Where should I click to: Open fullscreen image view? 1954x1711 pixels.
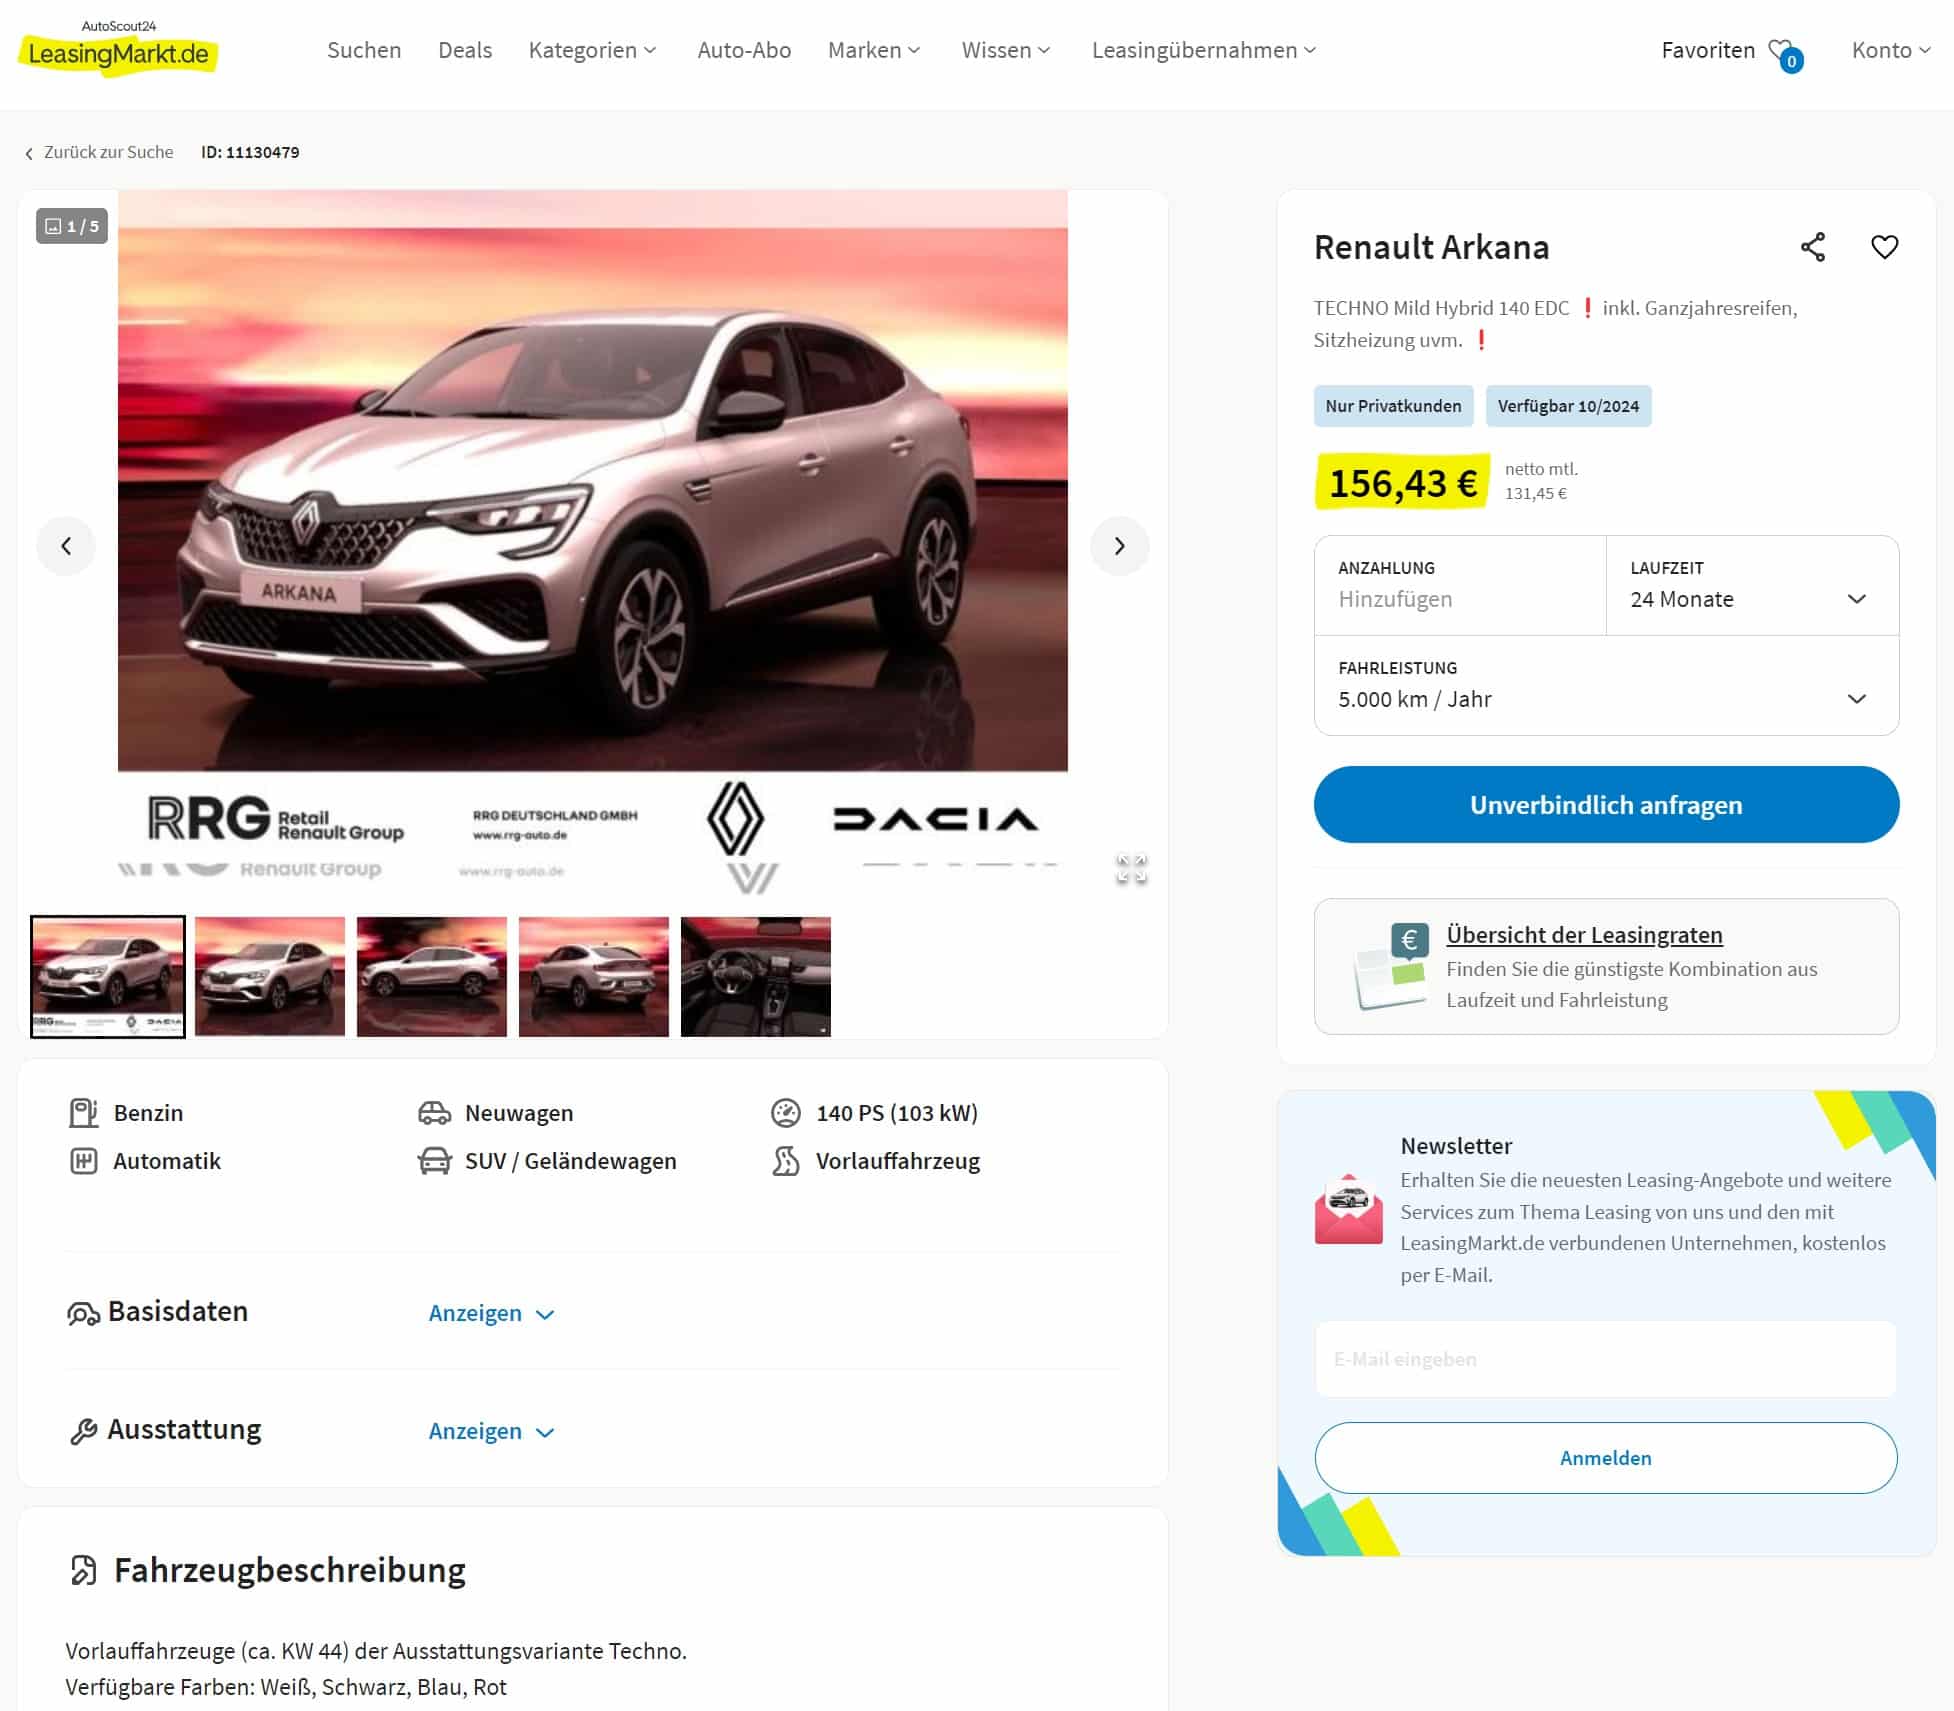point(1131,869)
